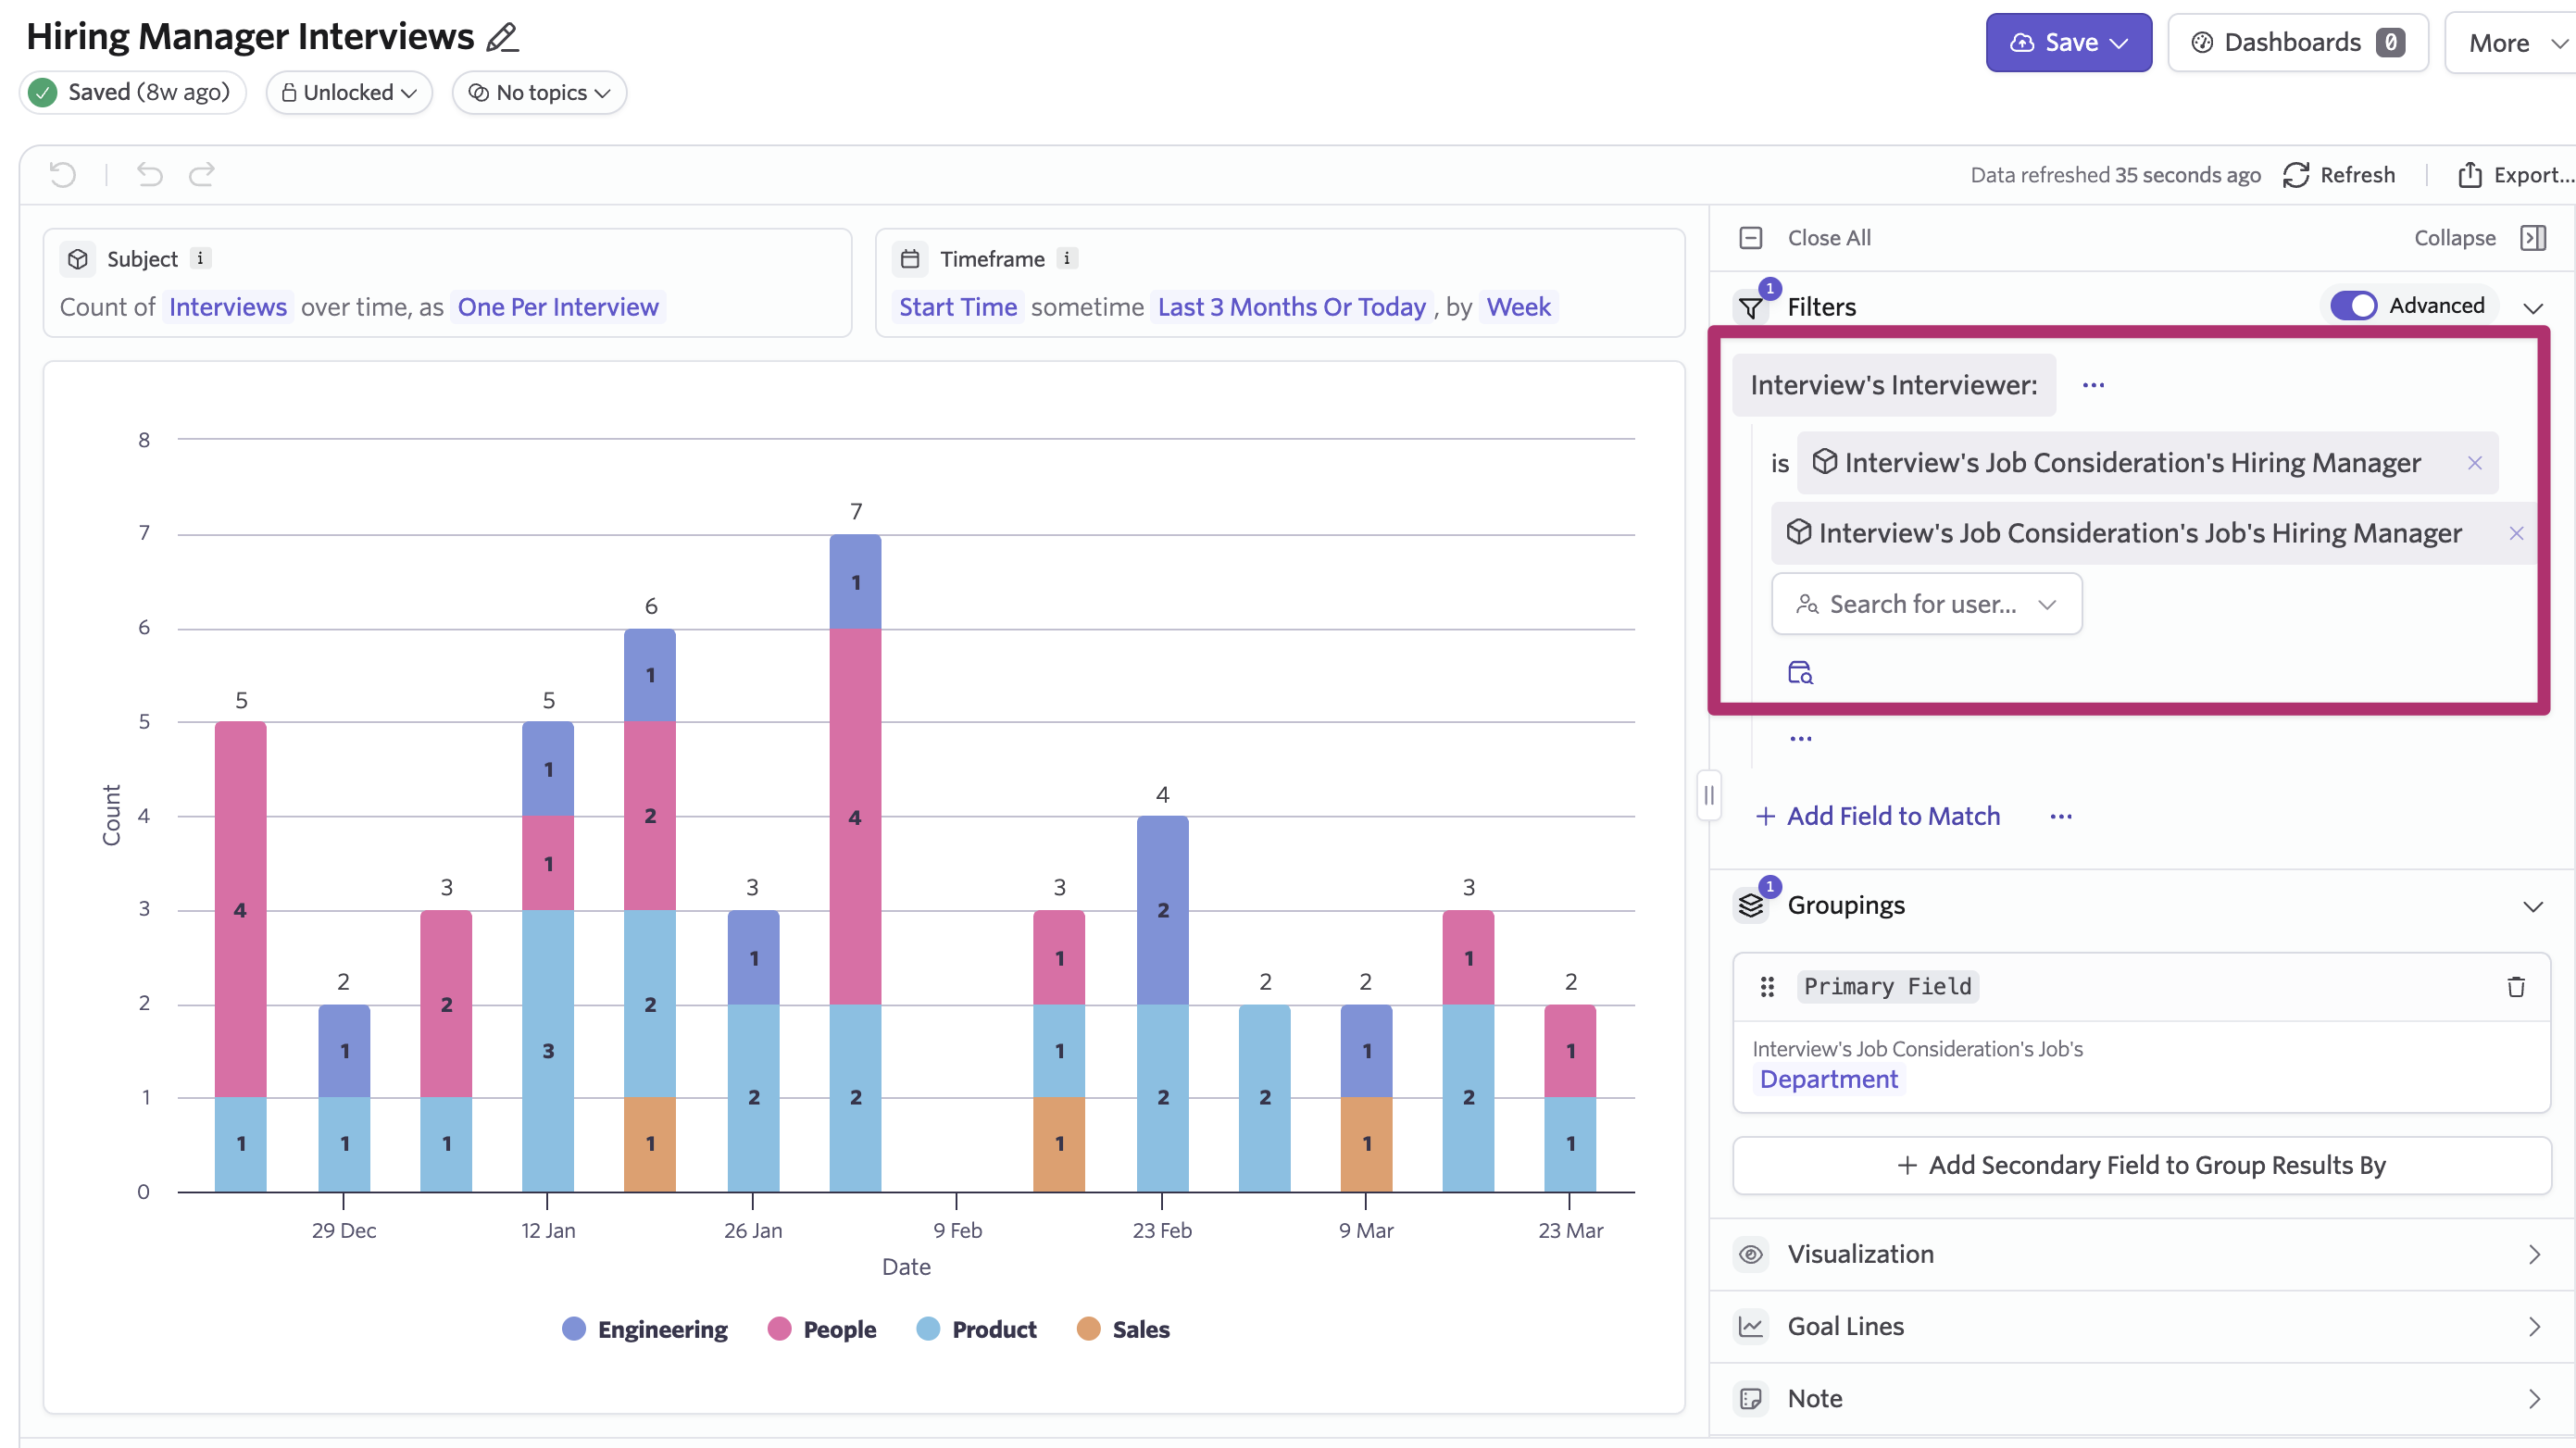Click the filter preview icon under user search

tap(1800, 672)
